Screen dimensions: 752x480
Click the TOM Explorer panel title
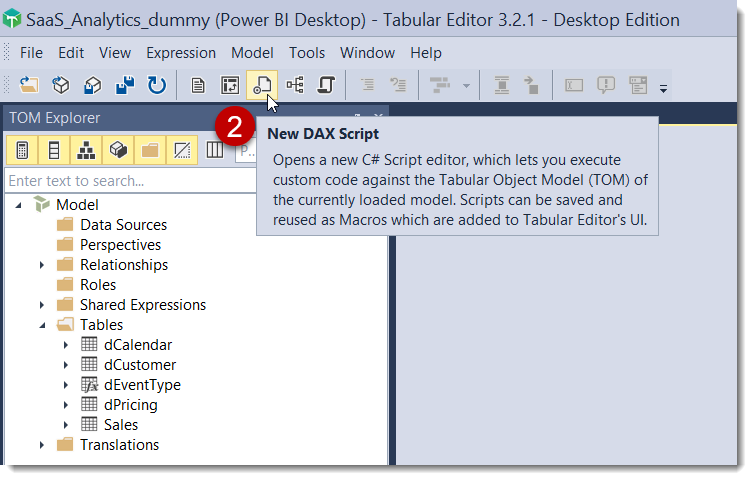pyautogui.click(x=55, y=117)
